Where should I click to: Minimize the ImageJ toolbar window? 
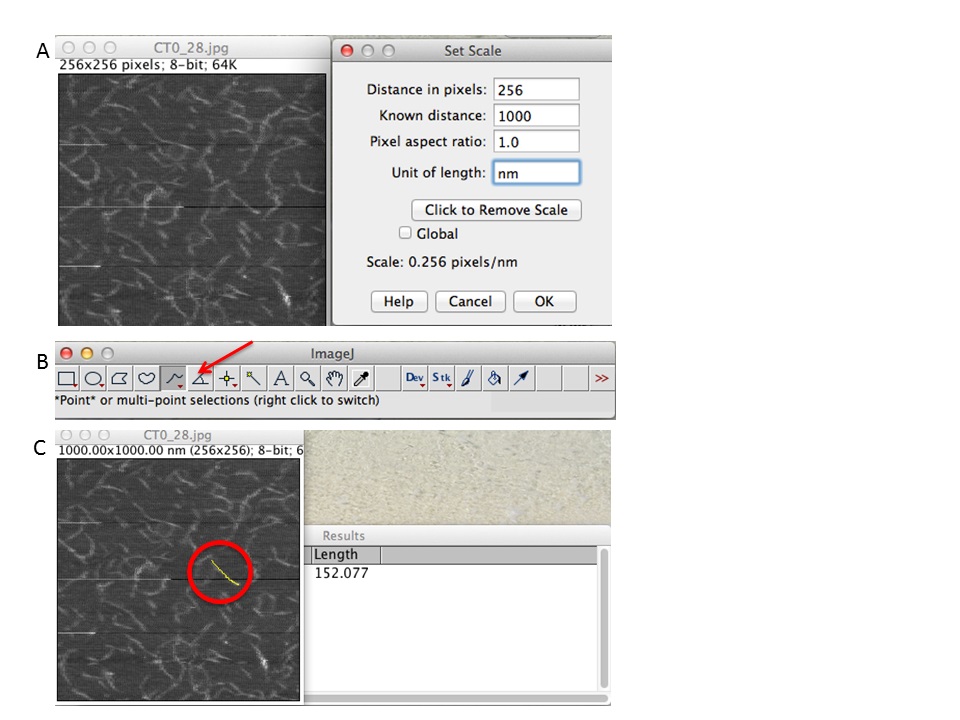coord(87,353)
